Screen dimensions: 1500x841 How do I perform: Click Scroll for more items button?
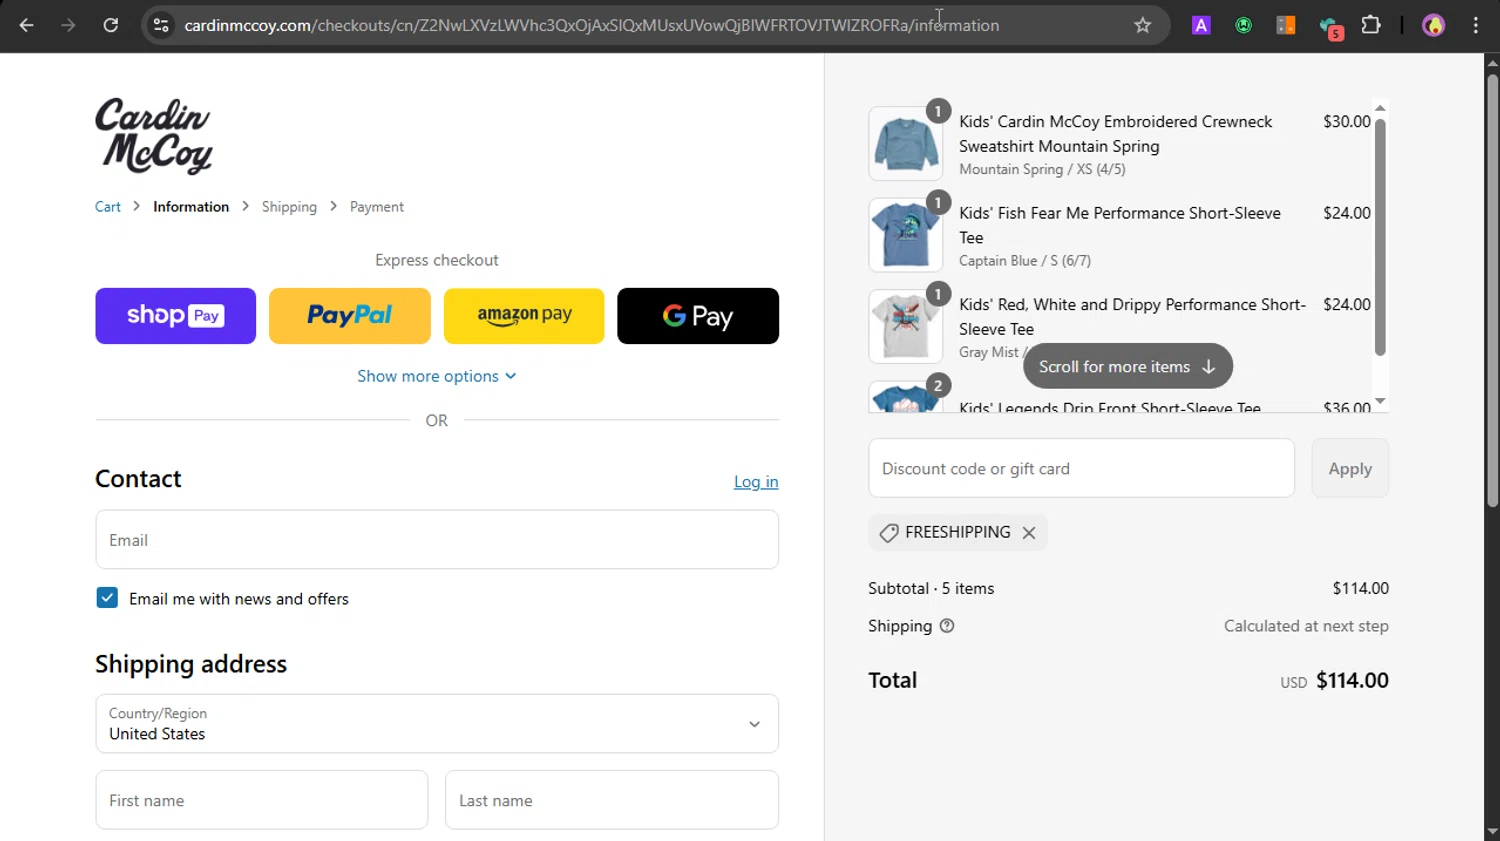pos(1128,366)
